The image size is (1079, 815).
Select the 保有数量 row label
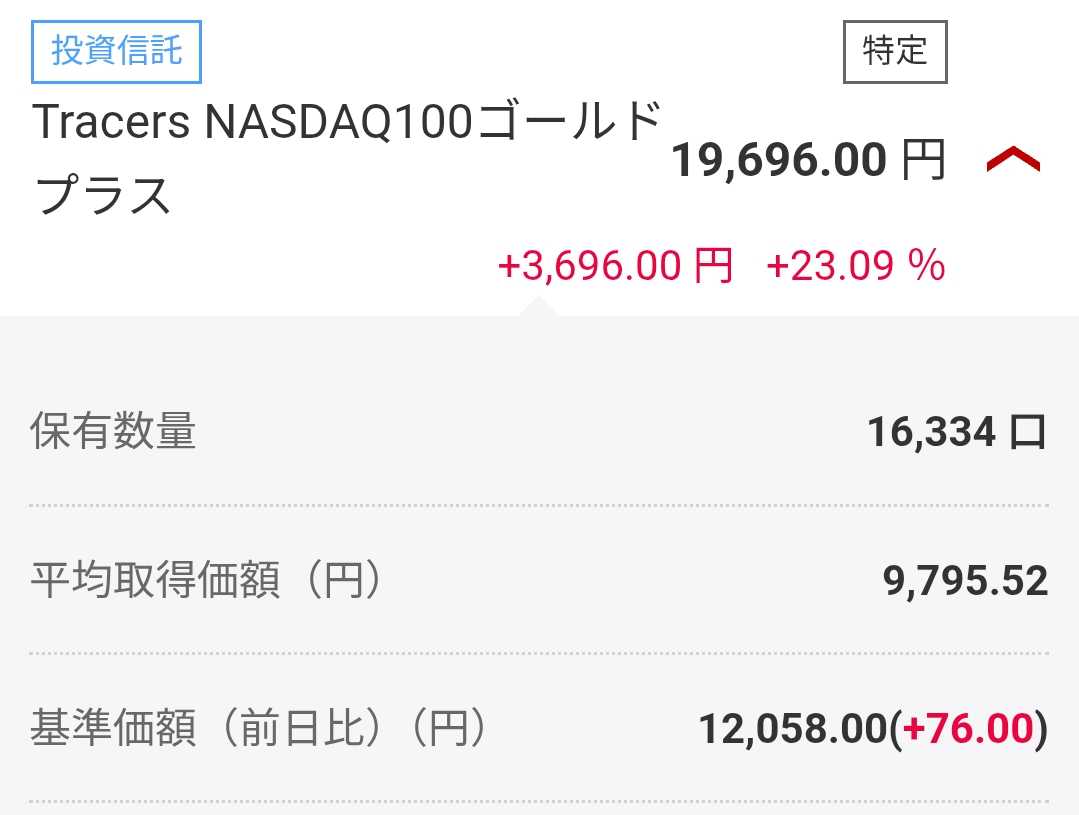click(x=113, y=432)
